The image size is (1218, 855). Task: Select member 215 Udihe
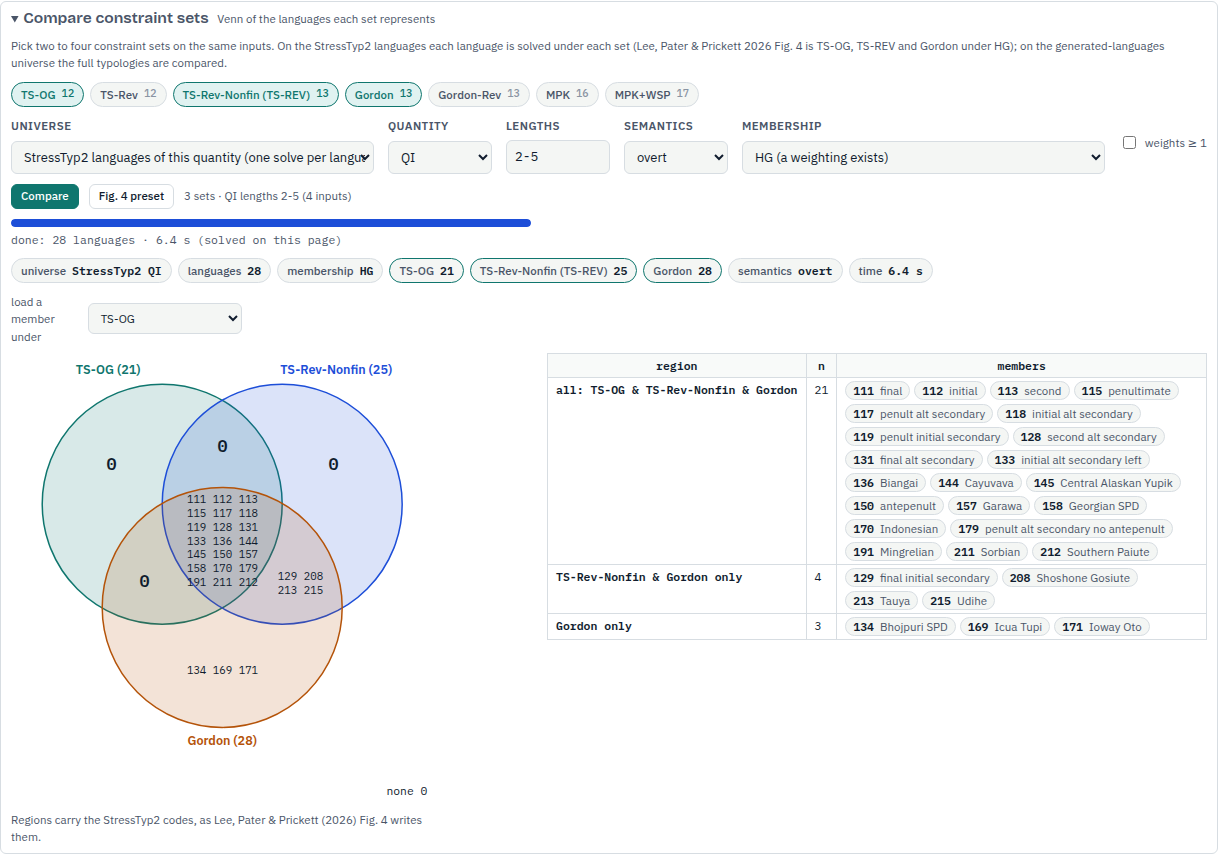[958, 601]
